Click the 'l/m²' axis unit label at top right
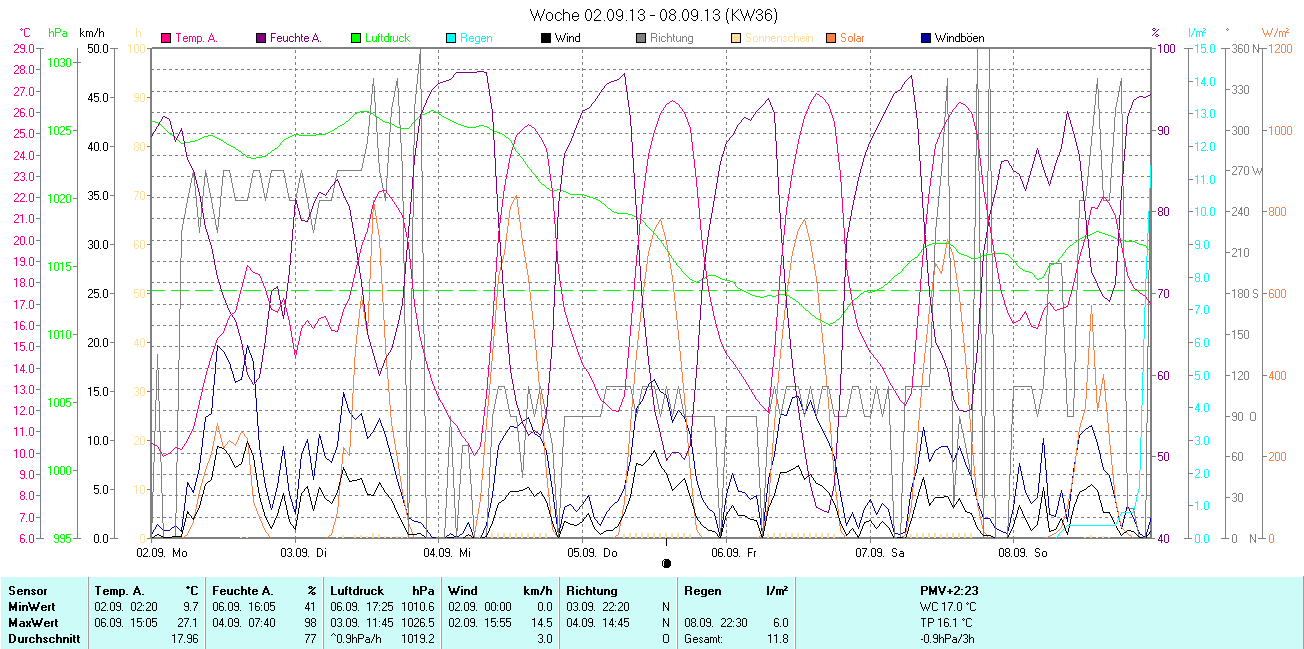This screenshot has width=1304, height=649. [1198, 32]
